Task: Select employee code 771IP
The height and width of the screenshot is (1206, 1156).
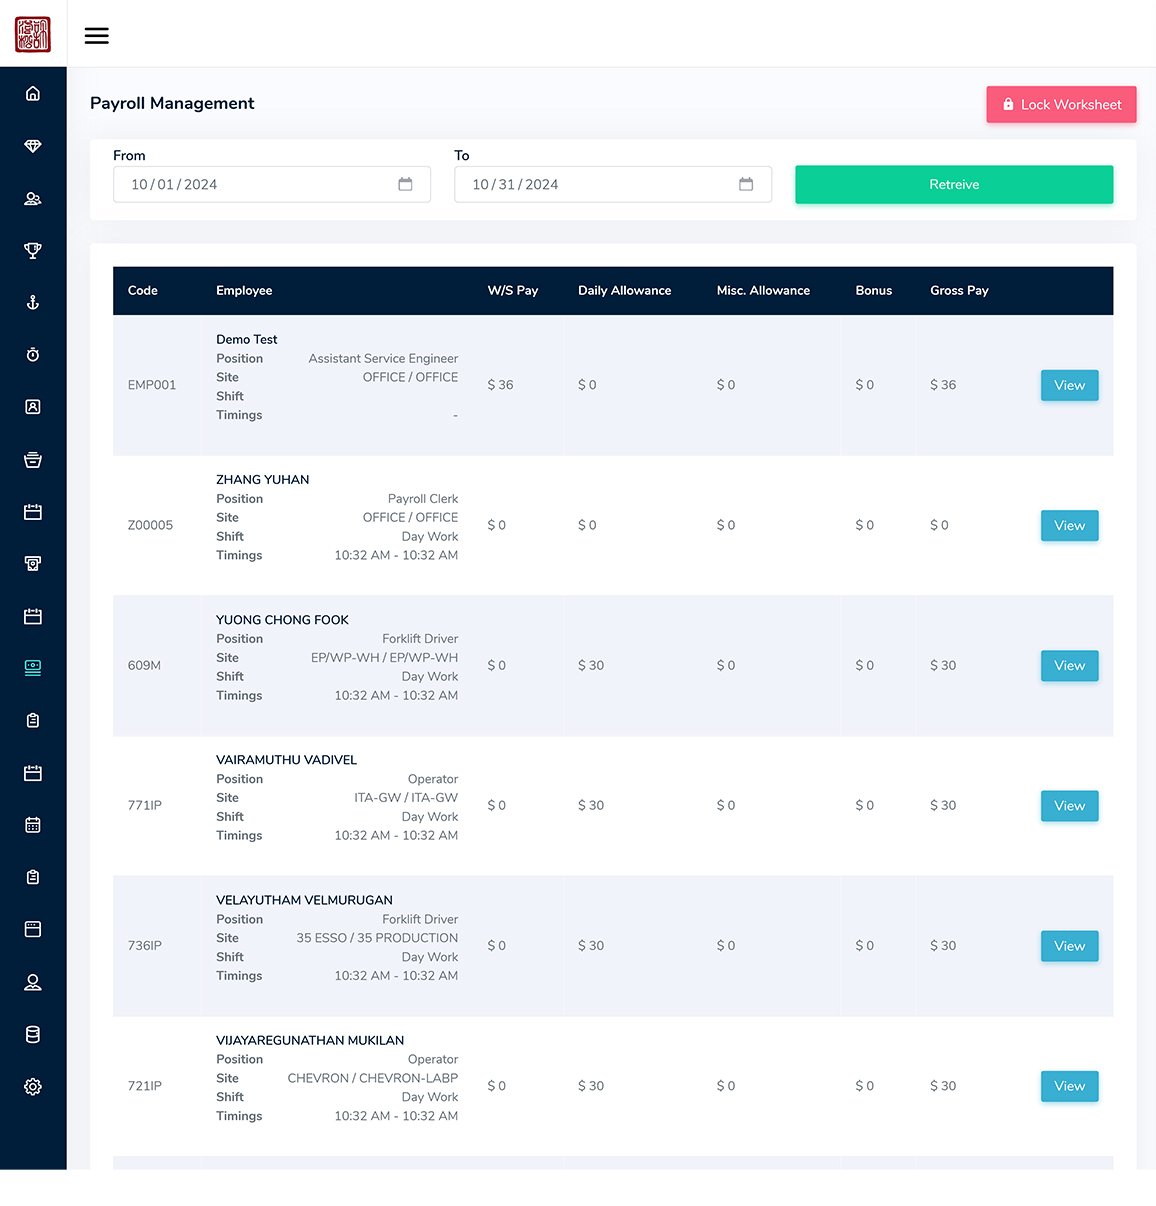Action: click(x=145, y=805)
